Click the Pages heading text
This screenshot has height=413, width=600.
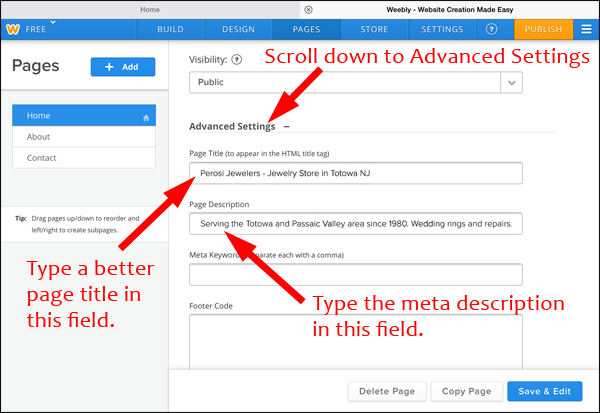pyautogui.click(x=36, y=66)
